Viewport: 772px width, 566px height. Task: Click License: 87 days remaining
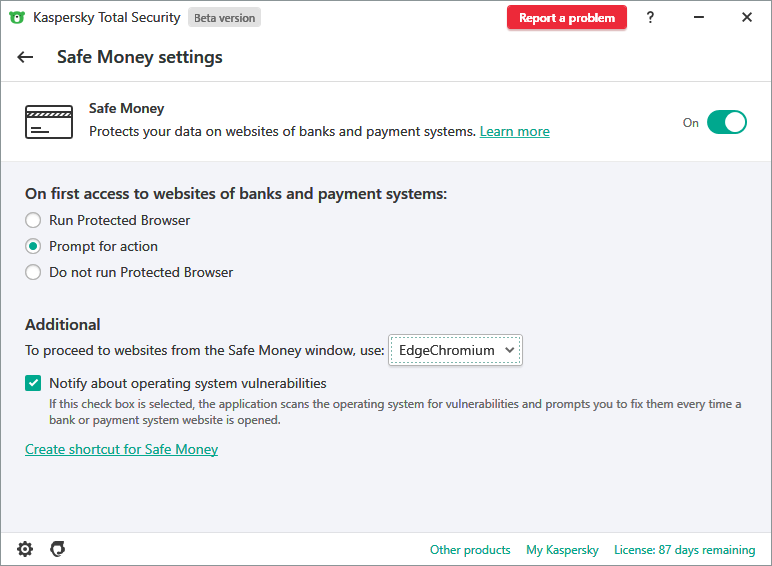[684, 550]
